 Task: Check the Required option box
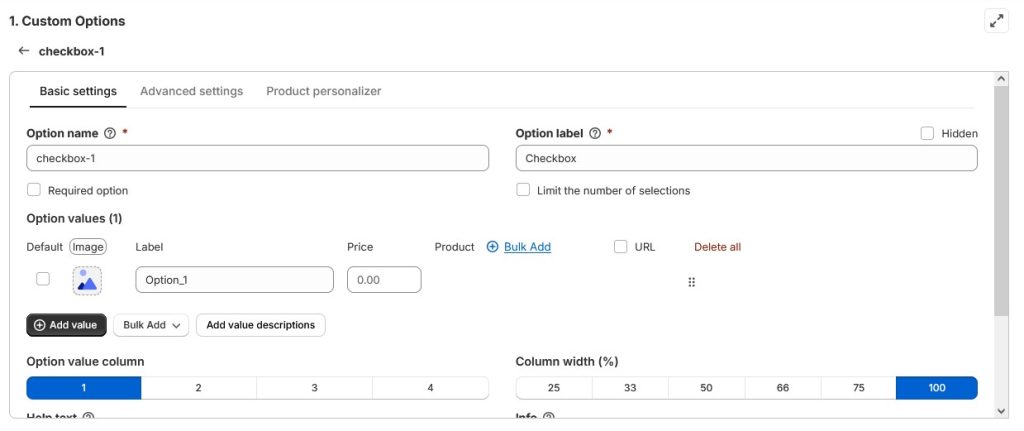34,190
